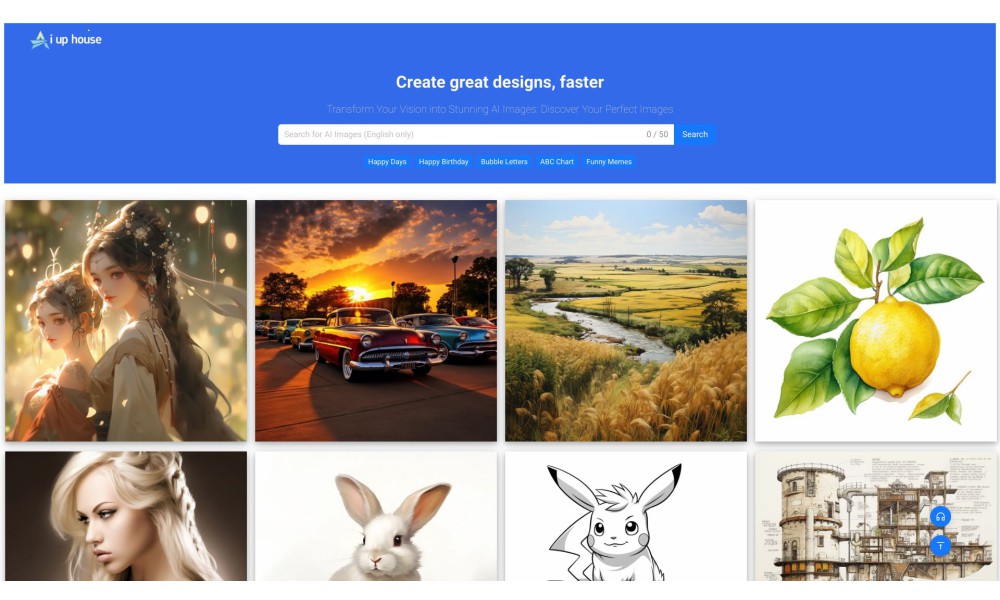Focus the AI images search field
This screenshot has width=1000, height=600.
pos(475,135)
